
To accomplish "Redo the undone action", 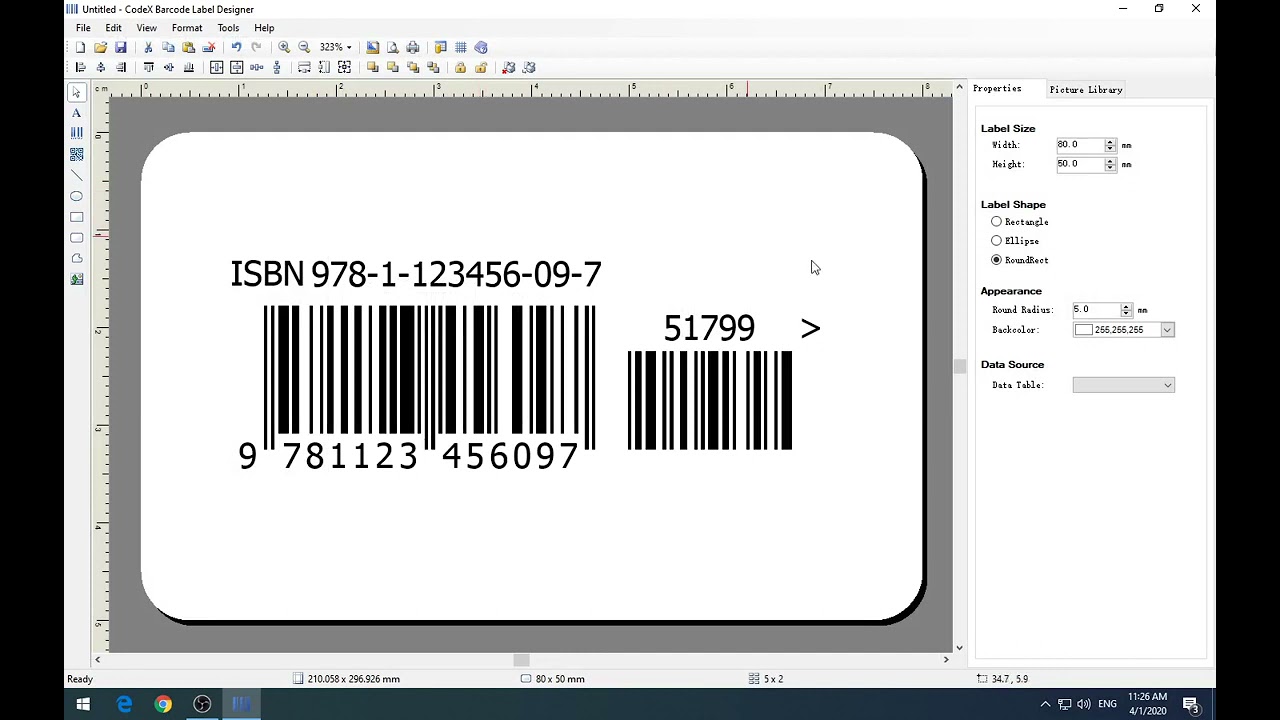I will click(x=256, y=47).
